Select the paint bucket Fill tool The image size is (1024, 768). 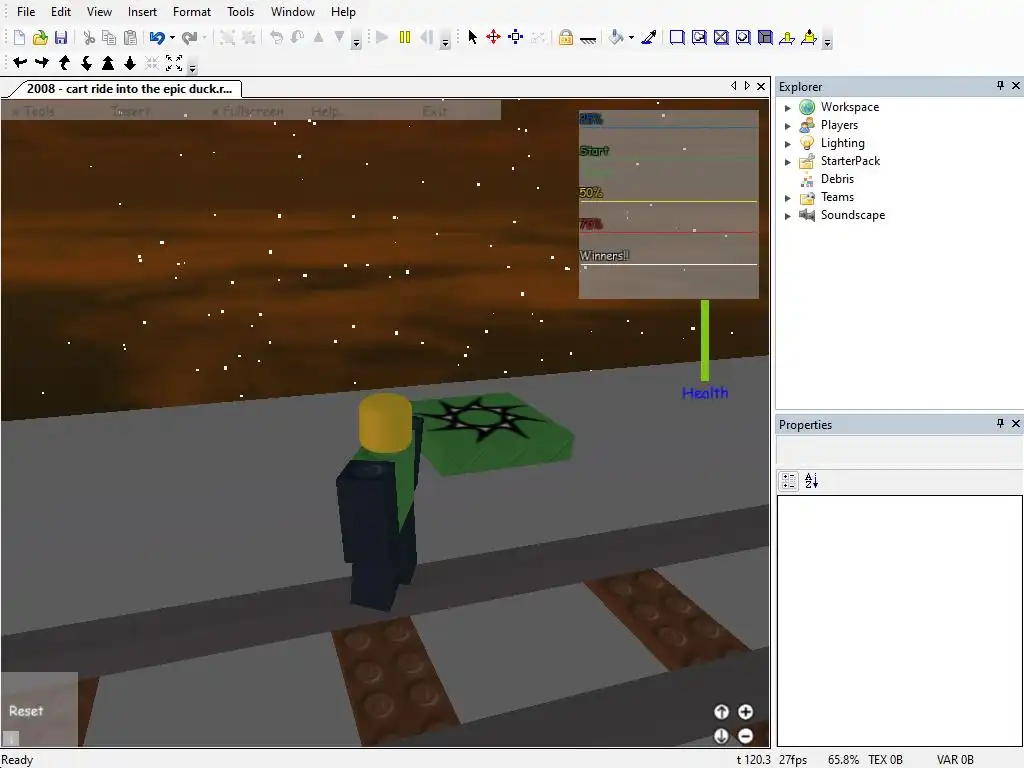(616, 37)
